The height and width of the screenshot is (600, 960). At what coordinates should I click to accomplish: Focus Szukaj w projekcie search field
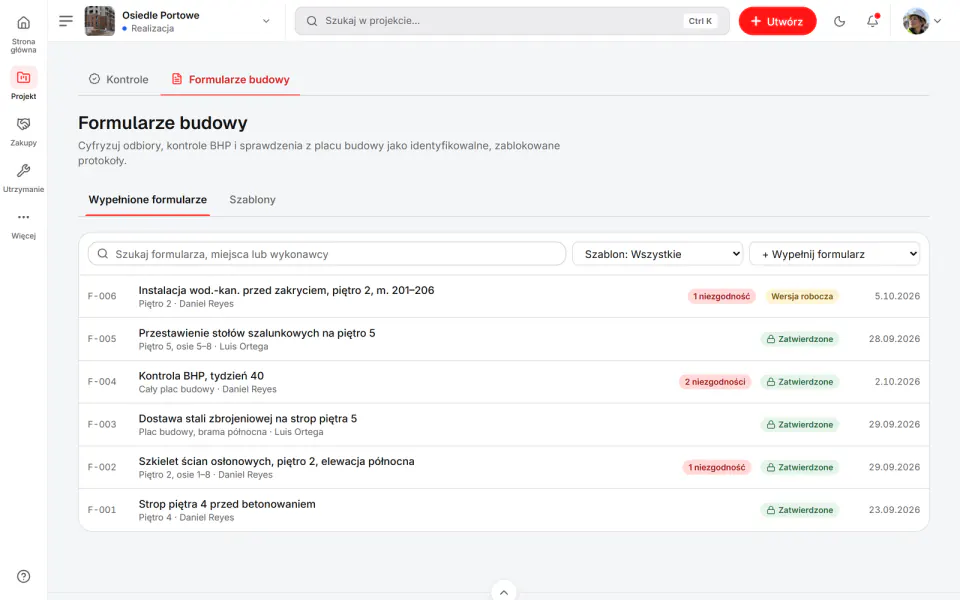tap(512, 21)
